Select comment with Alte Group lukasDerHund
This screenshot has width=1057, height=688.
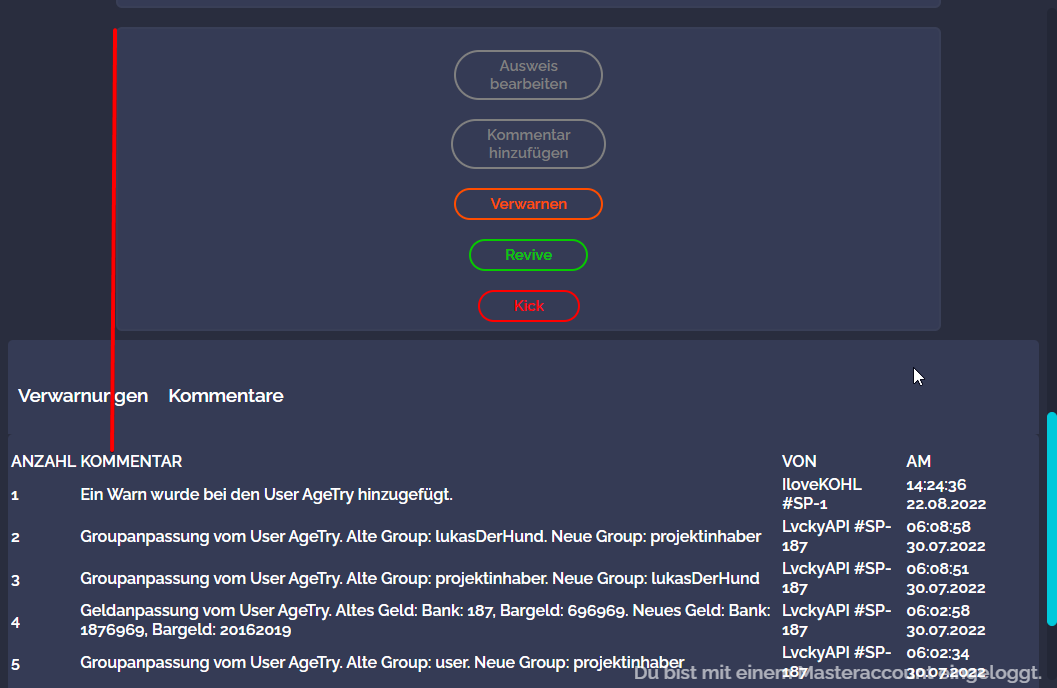(420, 537)
